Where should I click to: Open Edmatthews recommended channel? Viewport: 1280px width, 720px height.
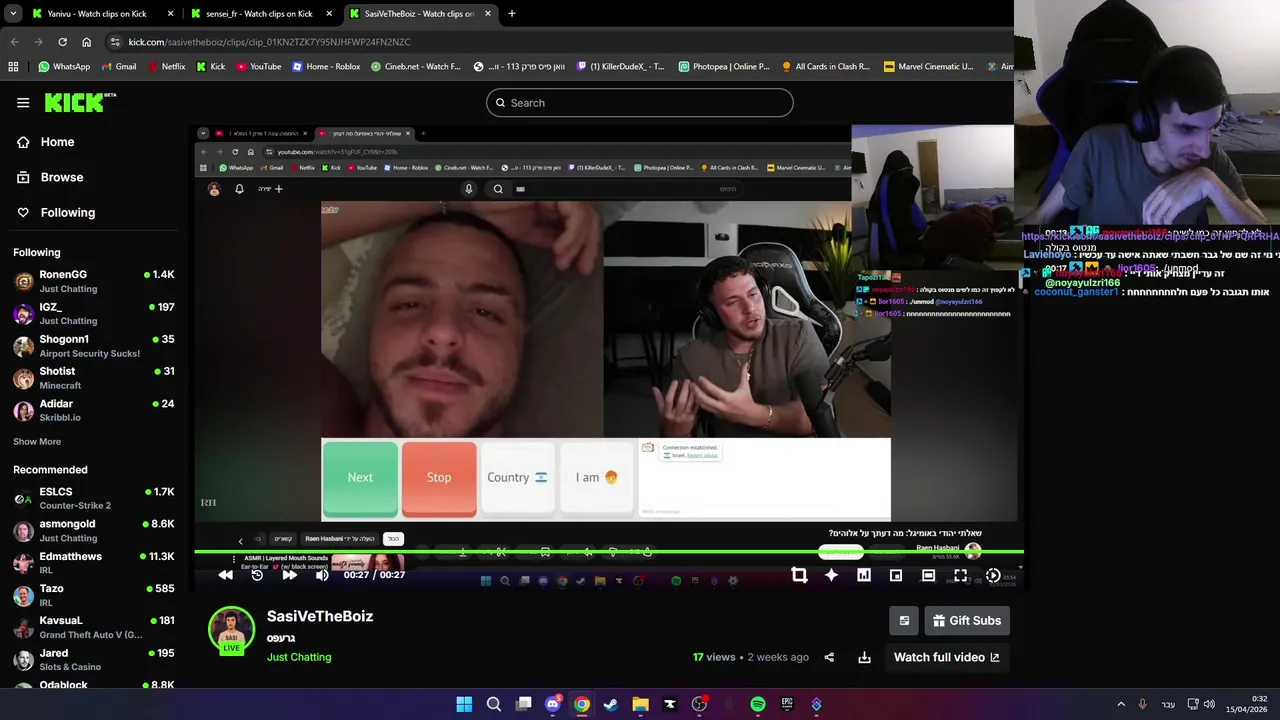pos(94,563)
